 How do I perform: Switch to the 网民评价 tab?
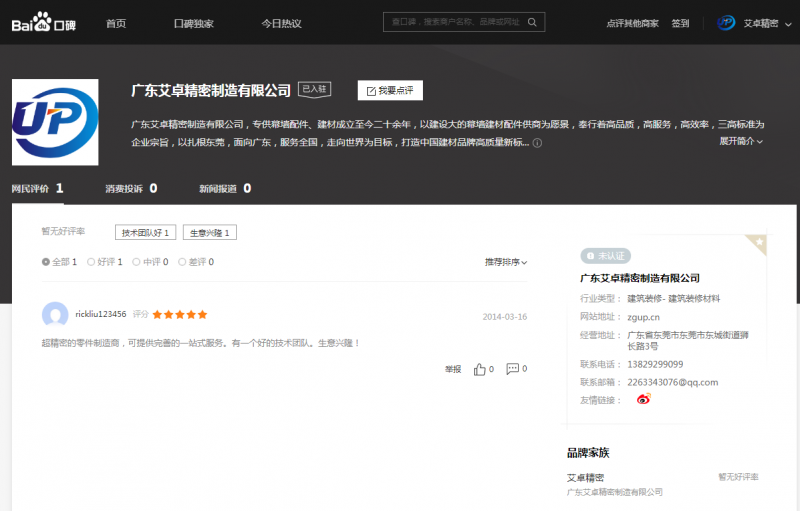point(38,189)
